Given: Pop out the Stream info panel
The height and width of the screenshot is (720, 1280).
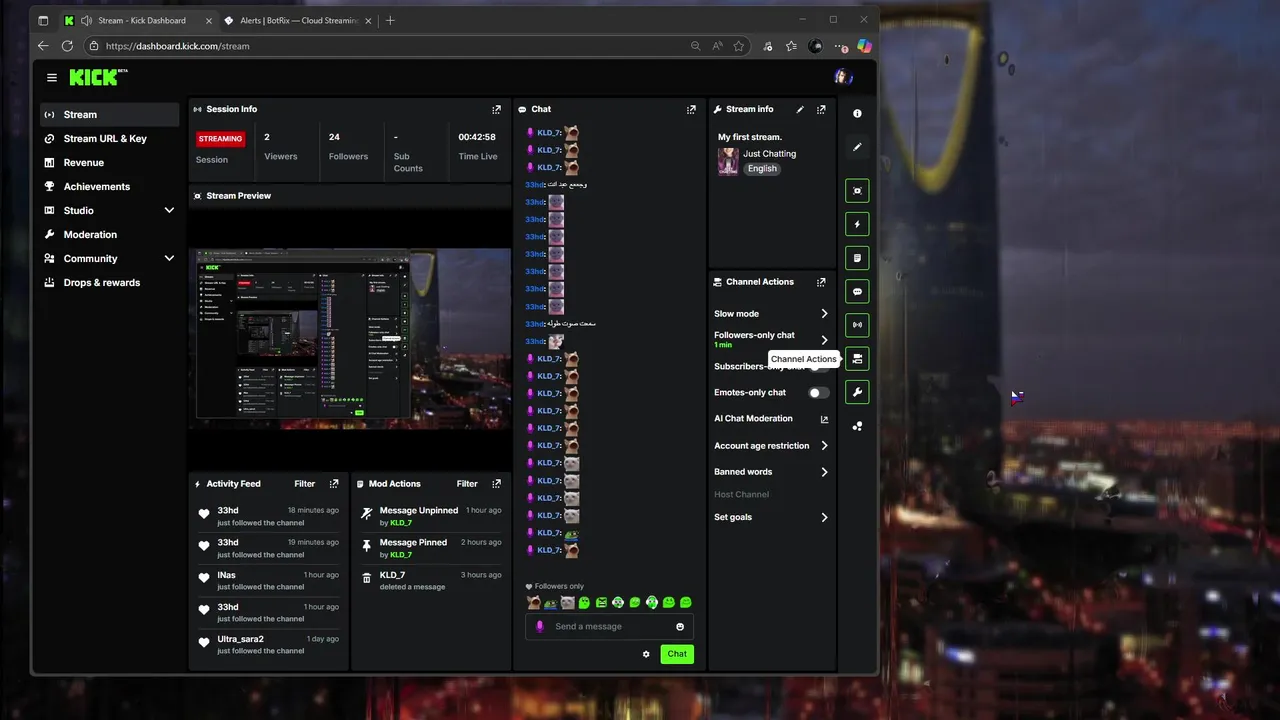Looking at the screenshot, I should [821, 110].
